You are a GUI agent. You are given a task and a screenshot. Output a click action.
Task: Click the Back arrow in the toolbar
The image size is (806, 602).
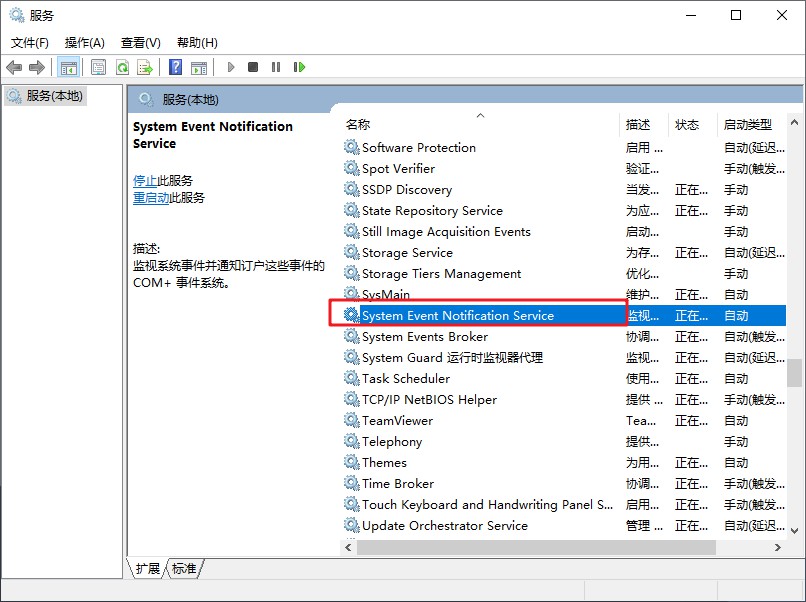[x=14, y=67]
